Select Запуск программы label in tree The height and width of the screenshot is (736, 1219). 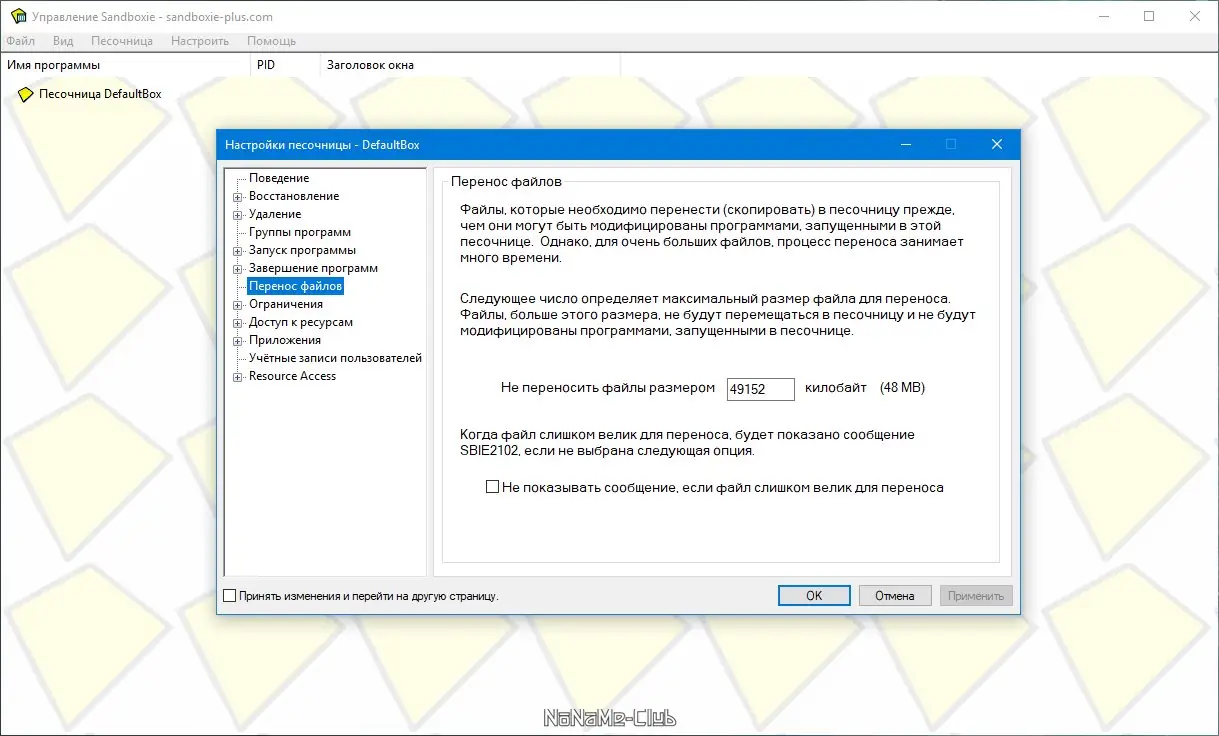(x=302, y=250)
